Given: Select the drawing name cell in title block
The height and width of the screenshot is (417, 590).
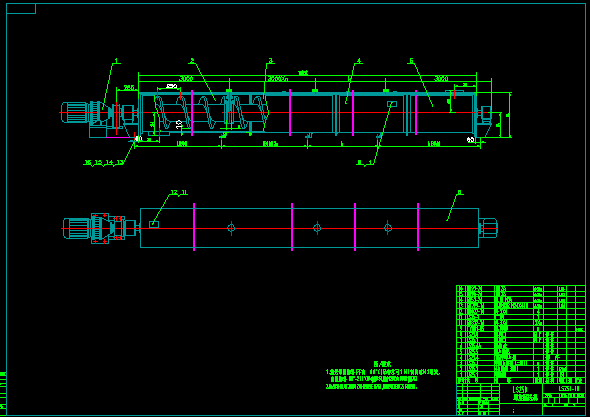Looking at the screenshot, I should click(521, 394).
